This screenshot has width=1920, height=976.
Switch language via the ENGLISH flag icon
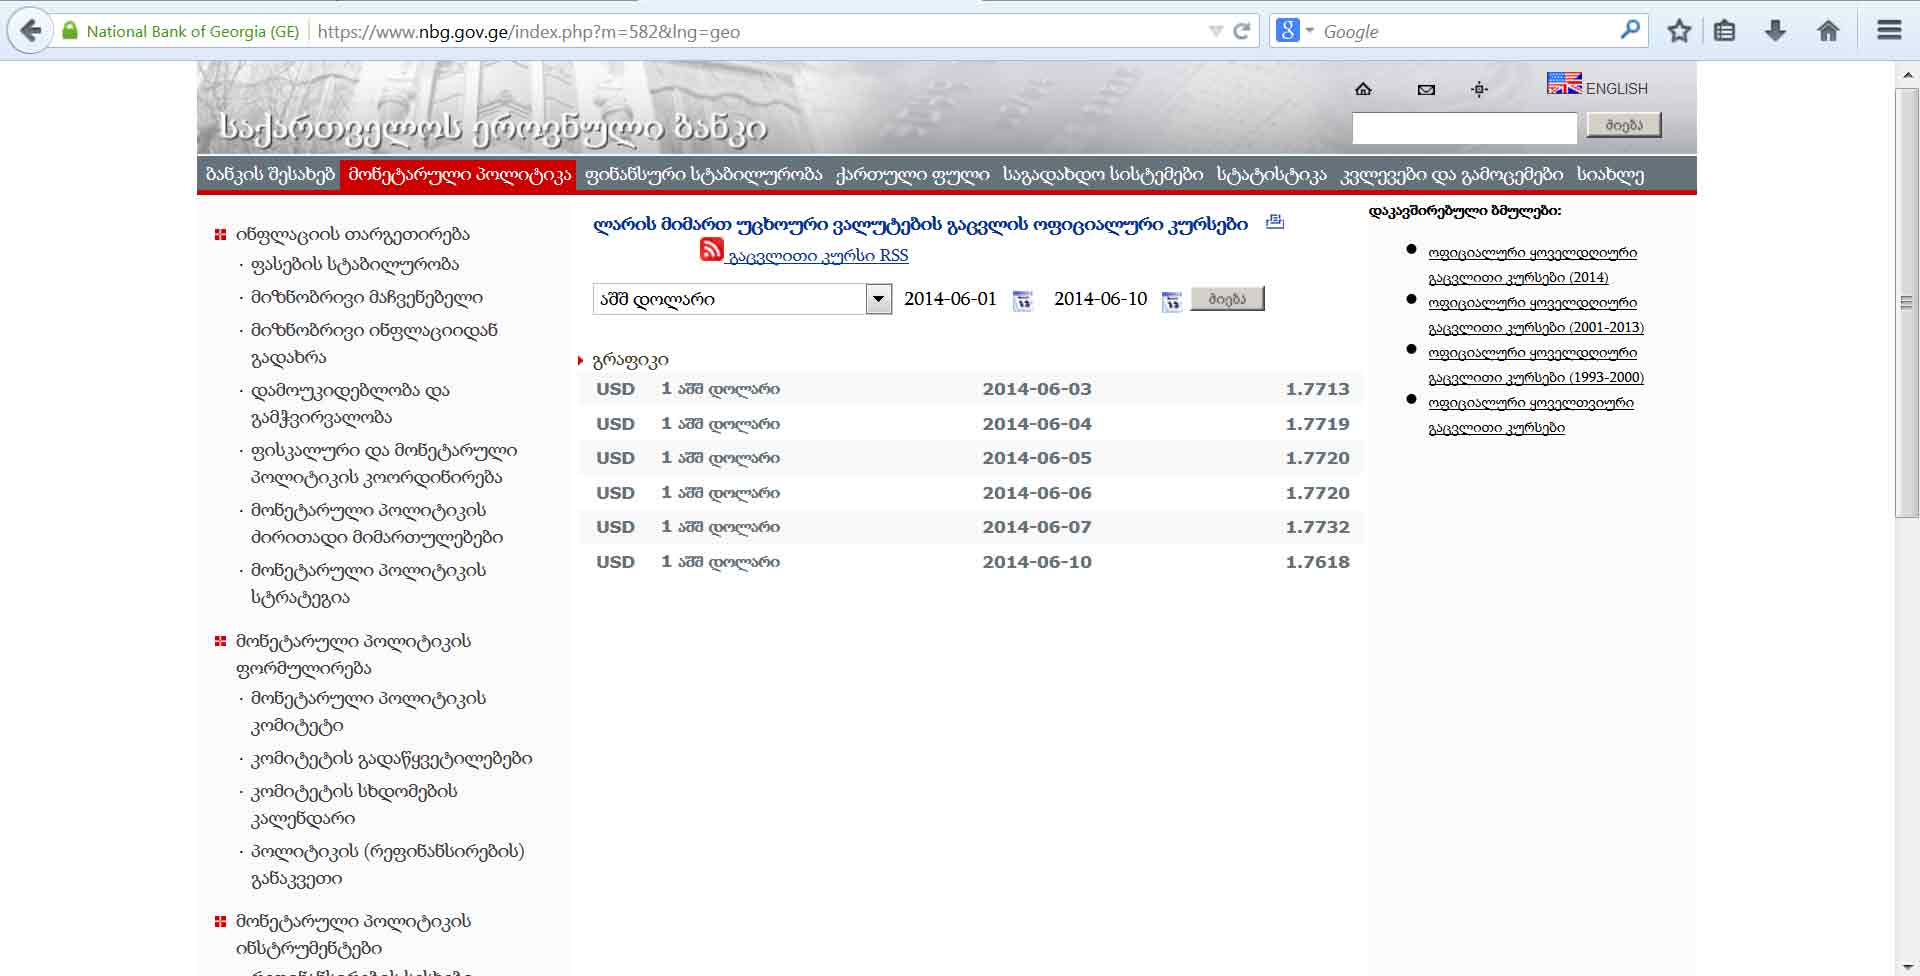point(1564,83)
